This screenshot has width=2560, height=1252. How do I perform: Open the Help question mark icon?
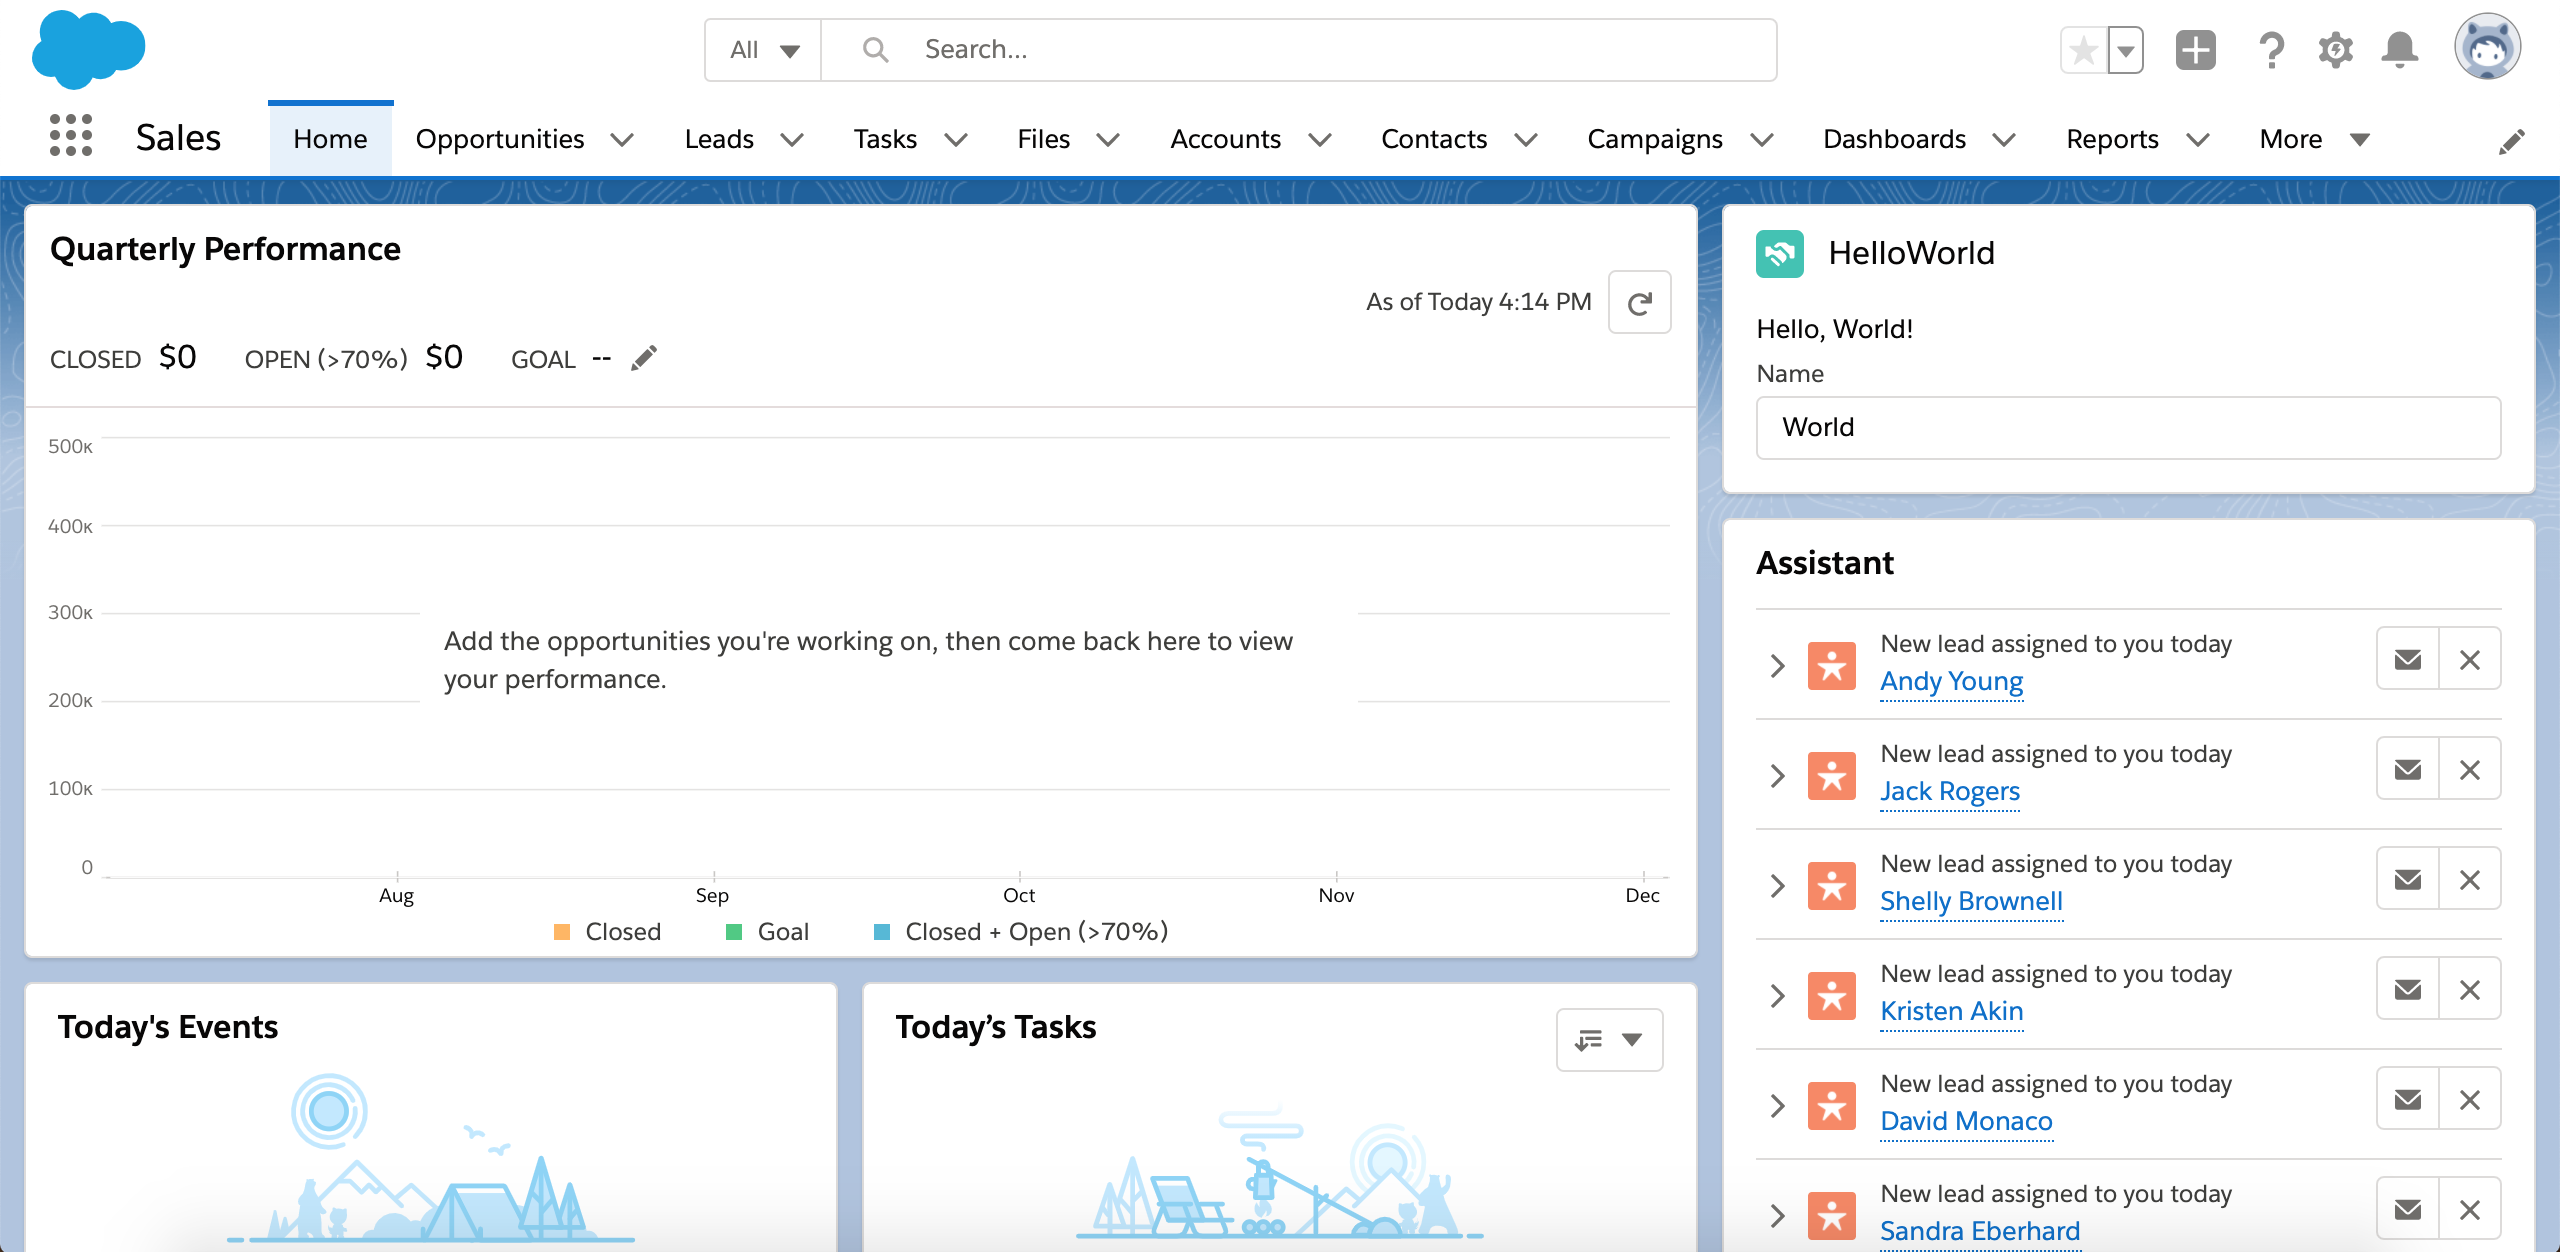click(2271, 50)
